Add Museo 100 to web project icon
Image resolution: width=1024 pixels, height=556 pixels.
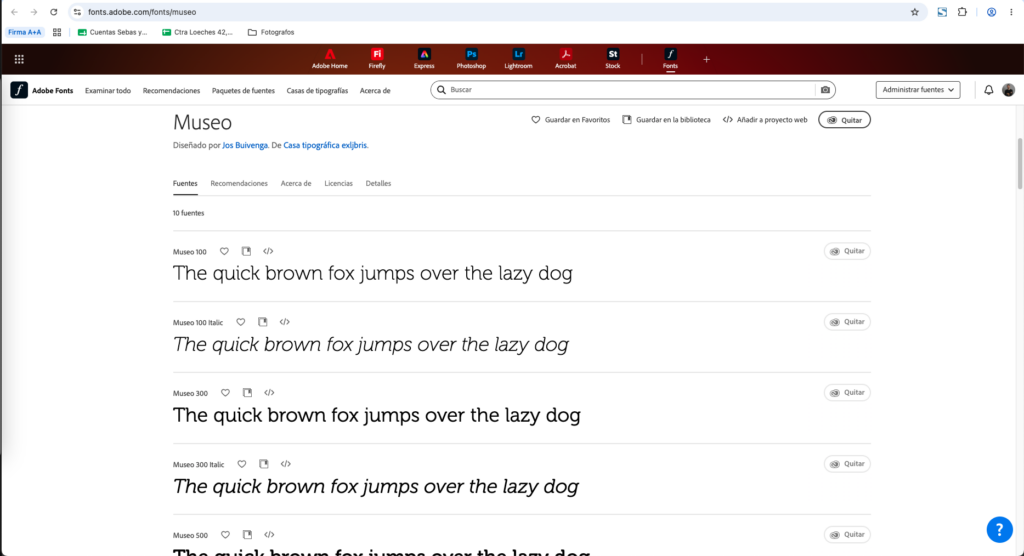click(268, 251)
